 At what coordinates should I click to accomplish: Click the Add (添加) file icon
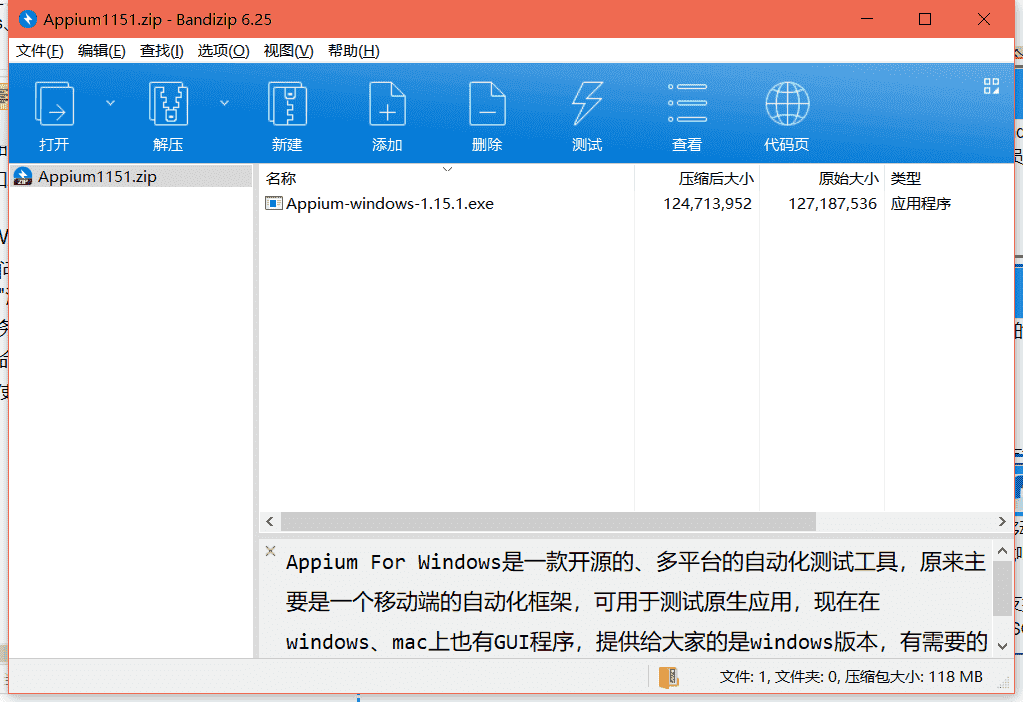click(x=387, y=104)
